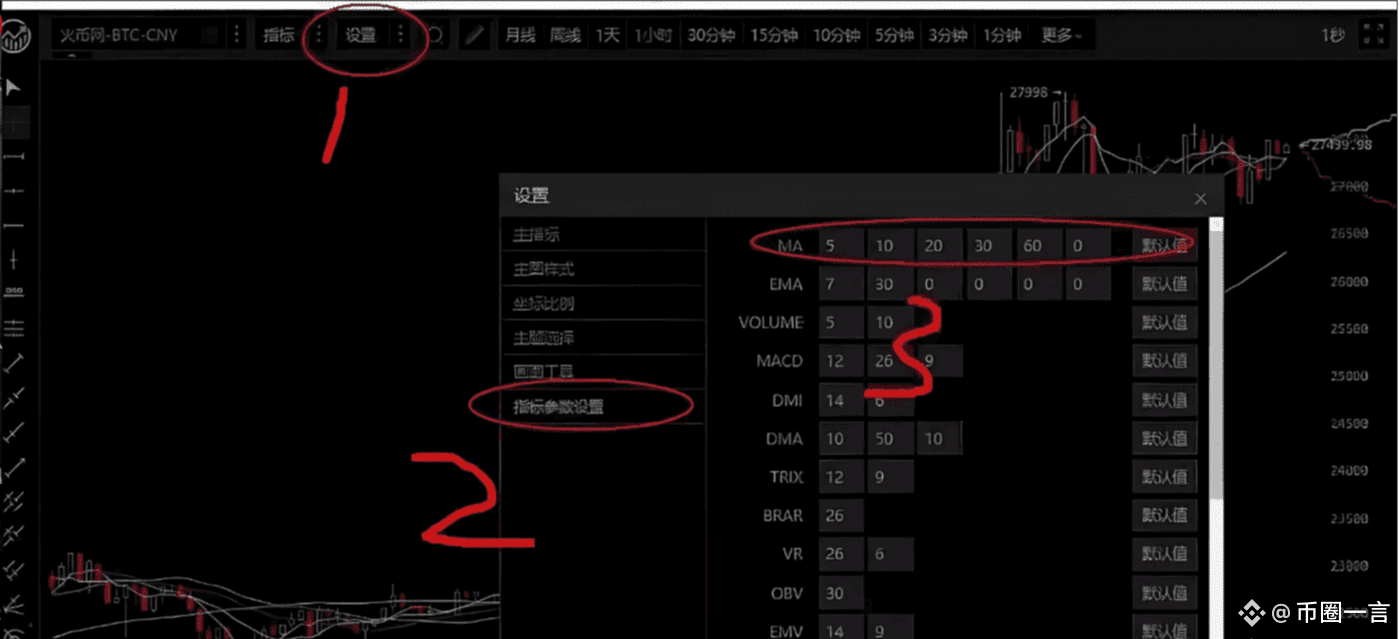Viewport: 1399px width, 639px height.
Task: Select the pencil drawing tool in toolbar
Action: click(475, 35)
